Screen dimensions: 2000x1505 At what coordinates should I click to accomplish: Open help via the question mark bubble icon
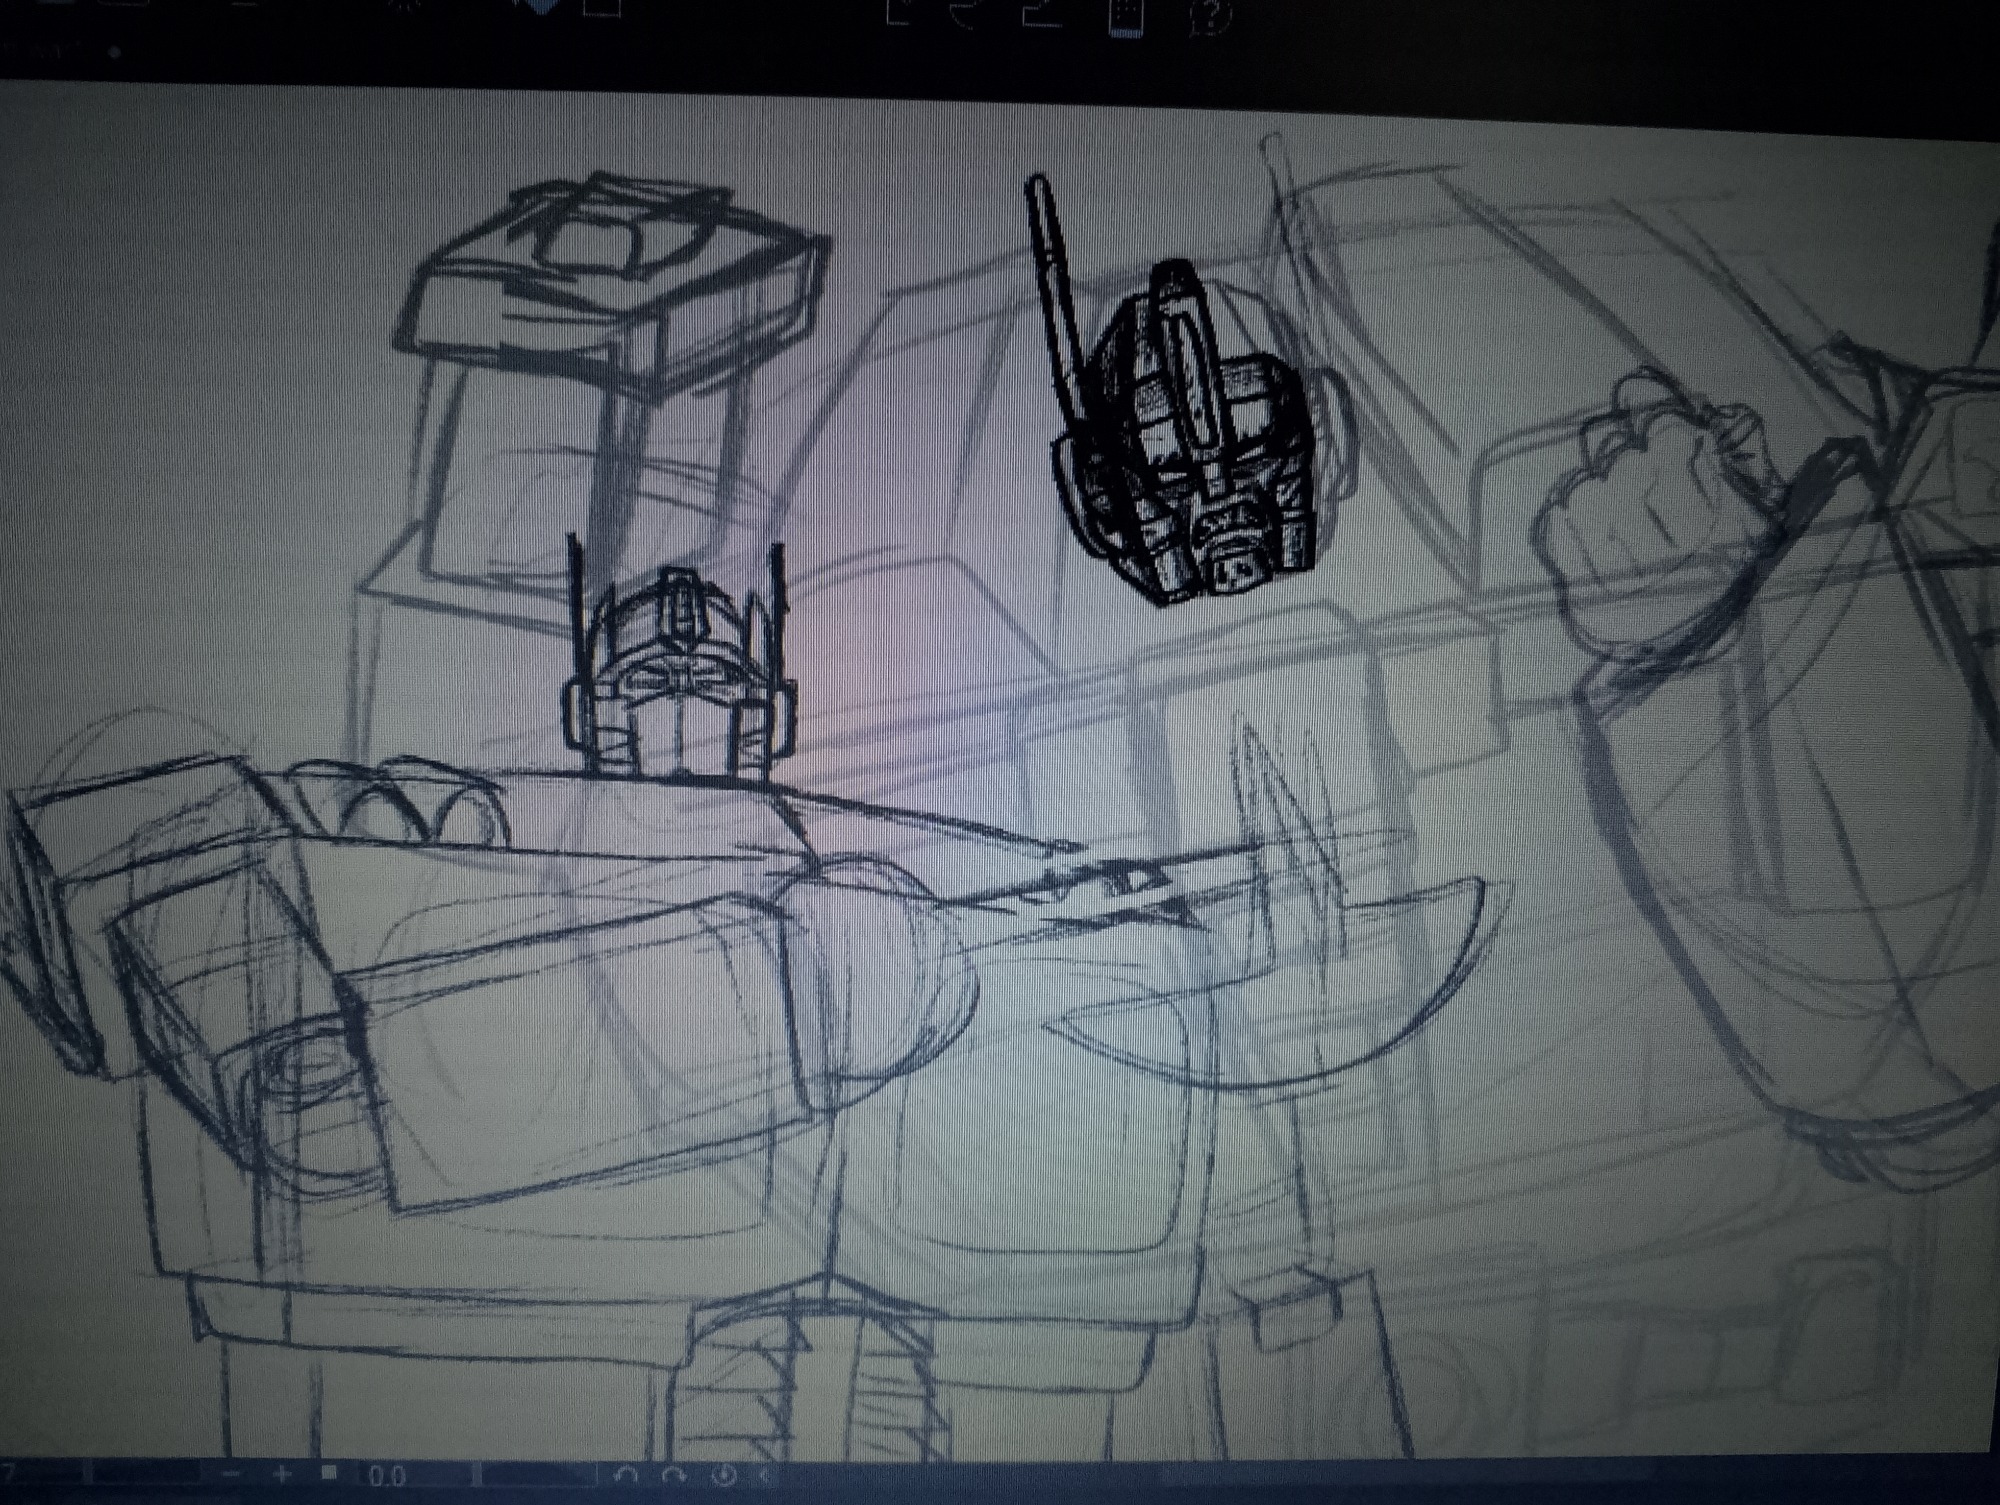[1211, 16]
